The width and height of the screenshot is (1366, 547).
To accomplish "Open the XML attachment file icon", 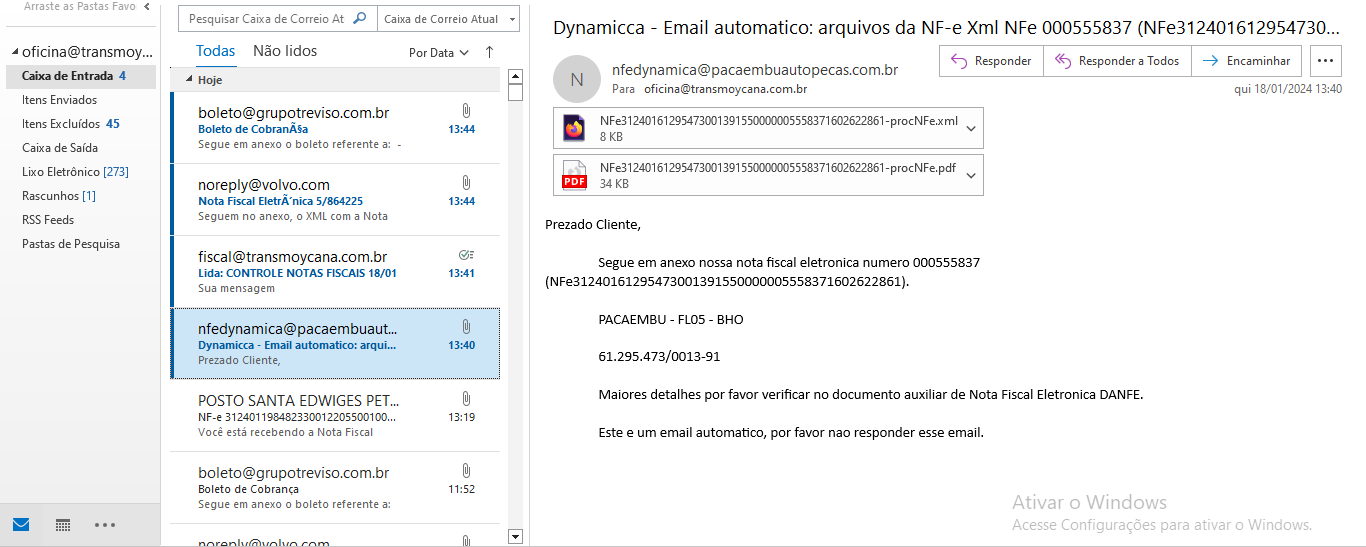I will tap(574, 128).
